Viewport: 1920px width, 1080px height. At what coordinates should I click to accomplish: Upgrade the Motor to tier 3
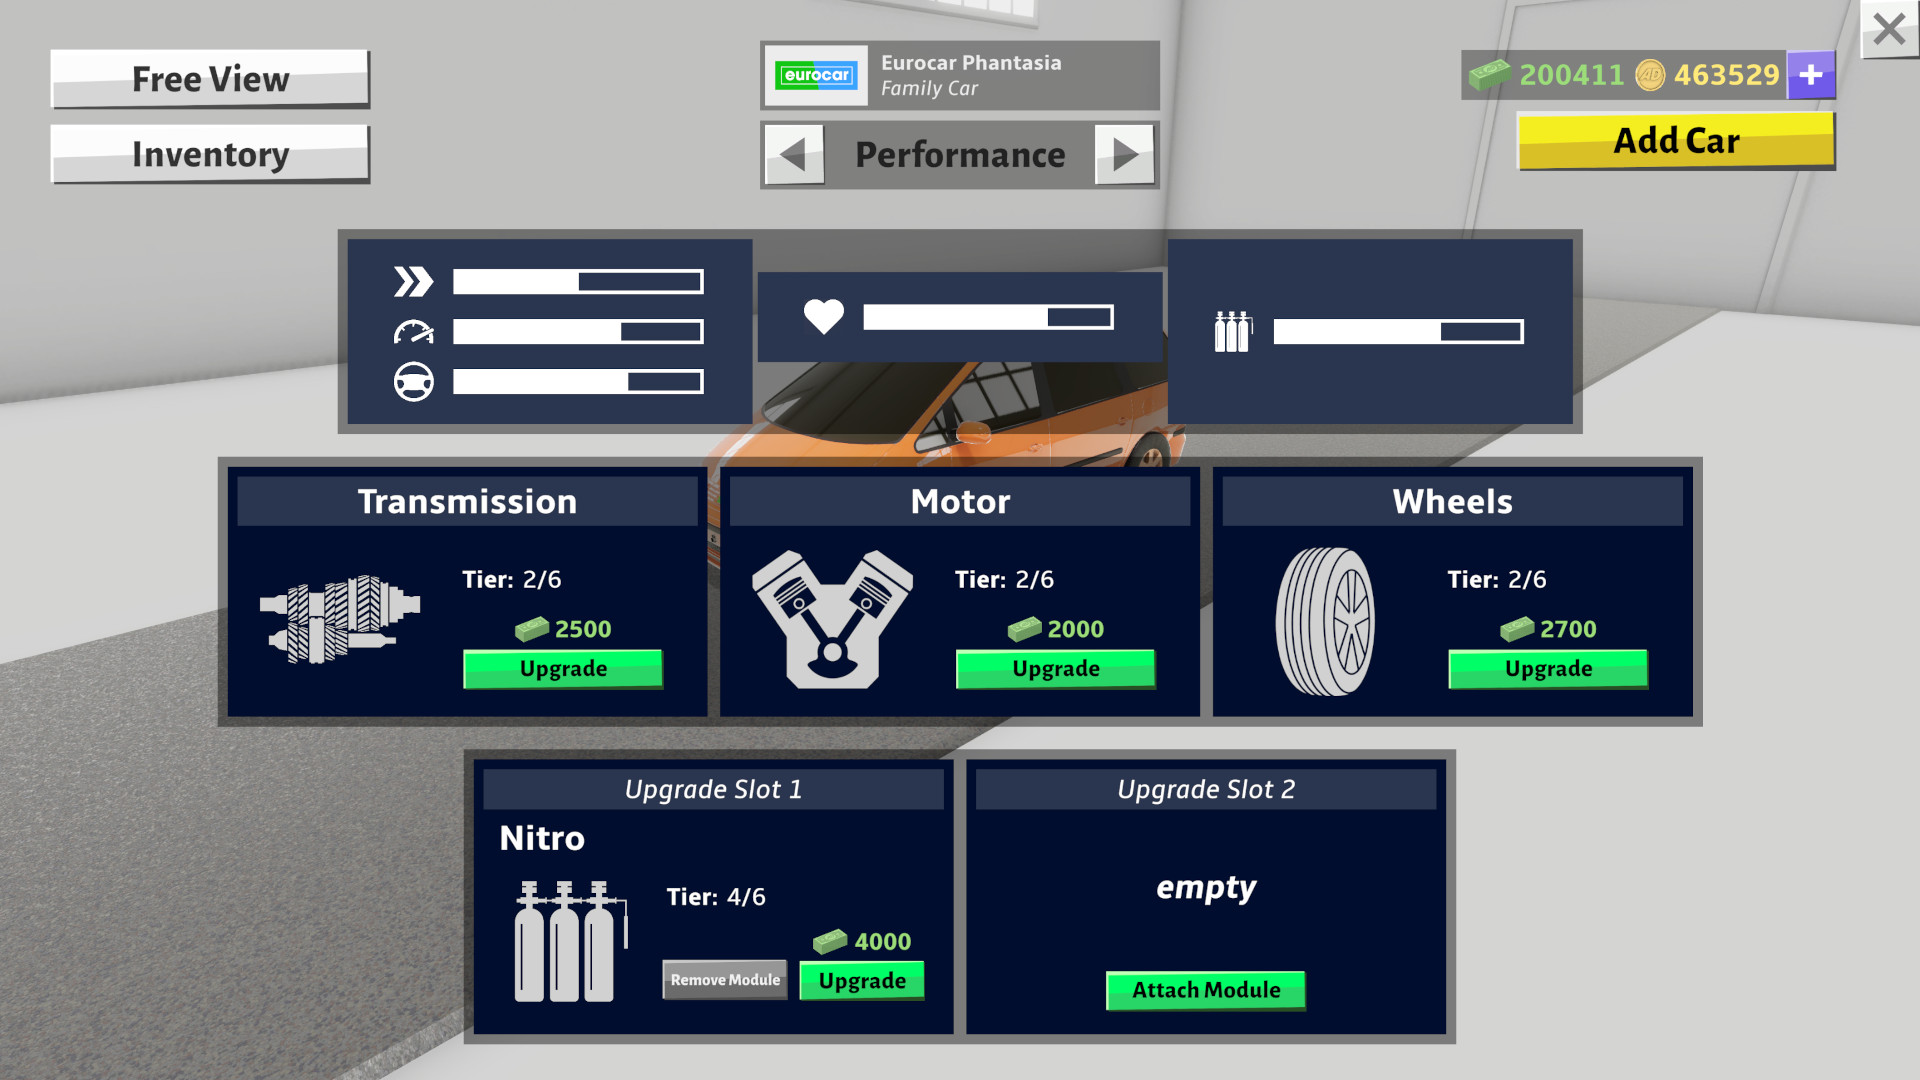pos(1055,668)
